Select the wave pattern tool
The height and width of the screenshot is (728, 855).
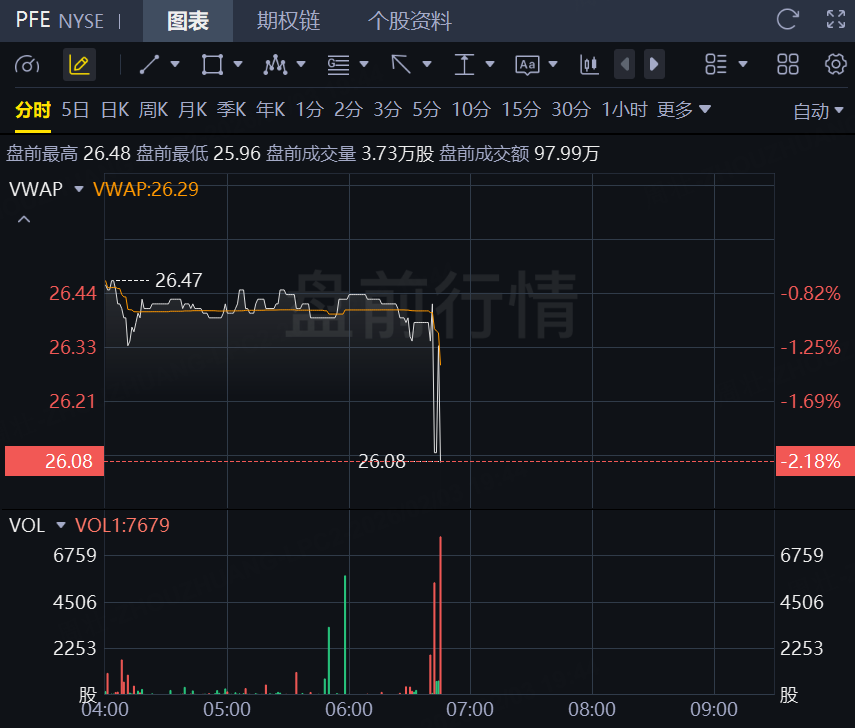(275, 65)
